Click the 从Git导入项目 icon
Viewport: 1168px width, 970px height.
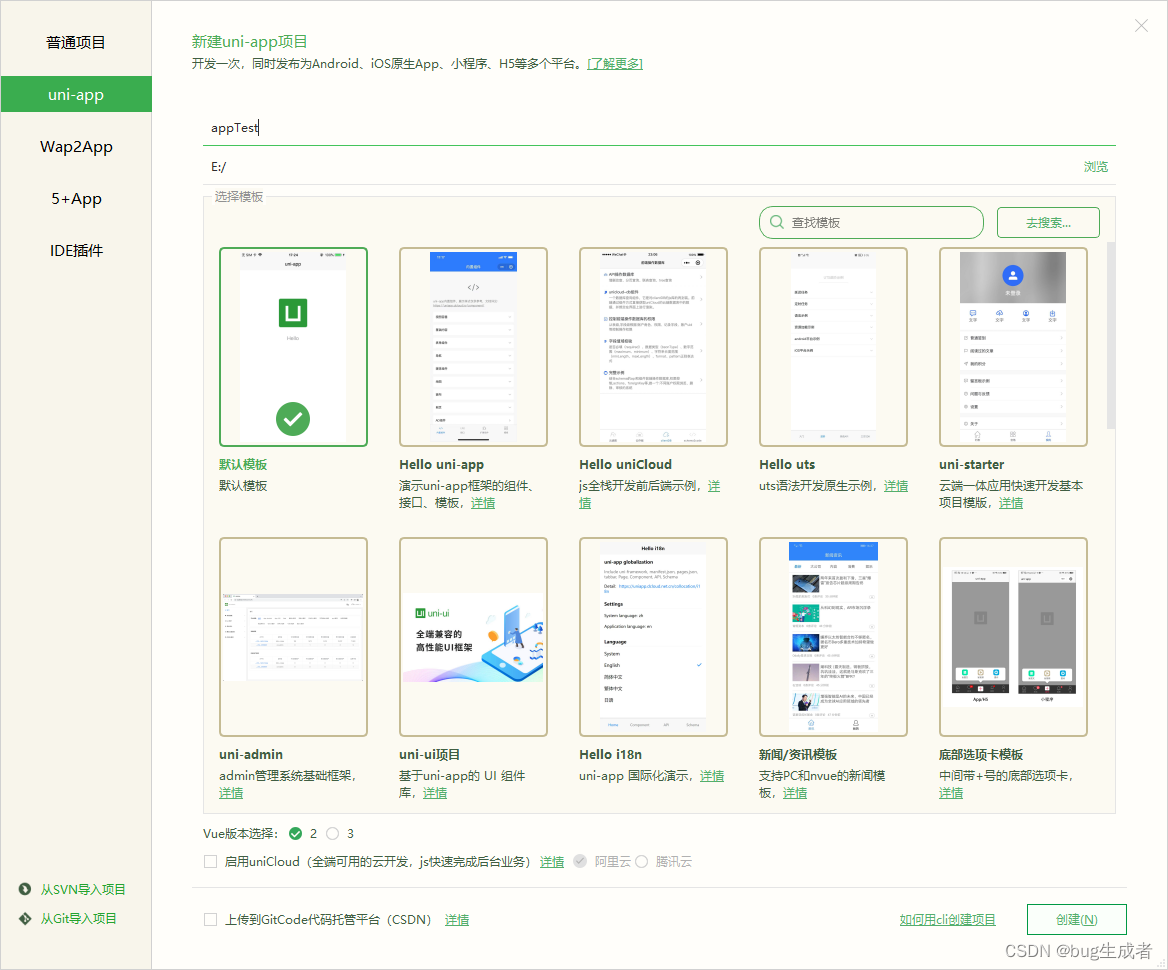tap(24, 918)
